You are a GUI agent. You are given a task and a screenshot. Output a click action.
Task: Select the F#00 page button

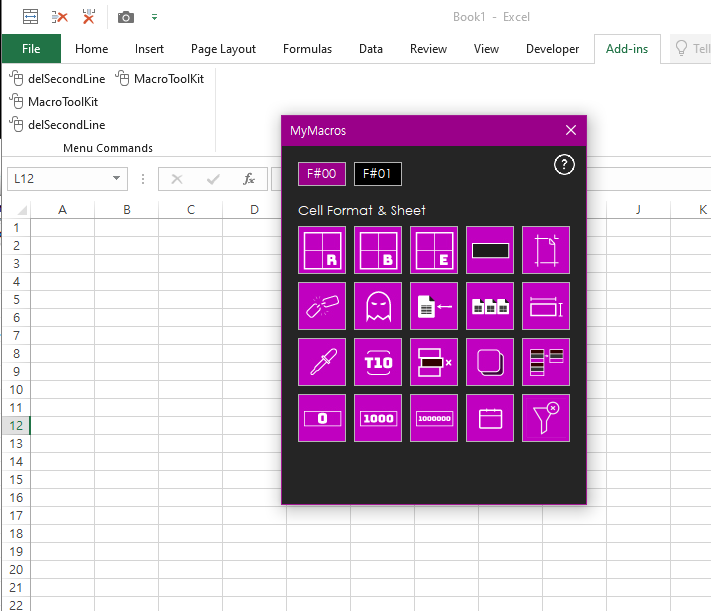click(321, 174)
